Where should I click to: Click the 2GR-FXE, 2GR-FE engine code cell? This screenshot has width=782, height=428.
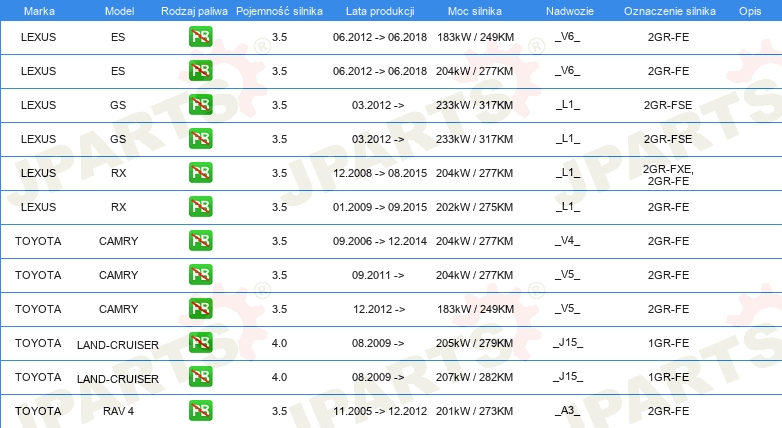668,175
